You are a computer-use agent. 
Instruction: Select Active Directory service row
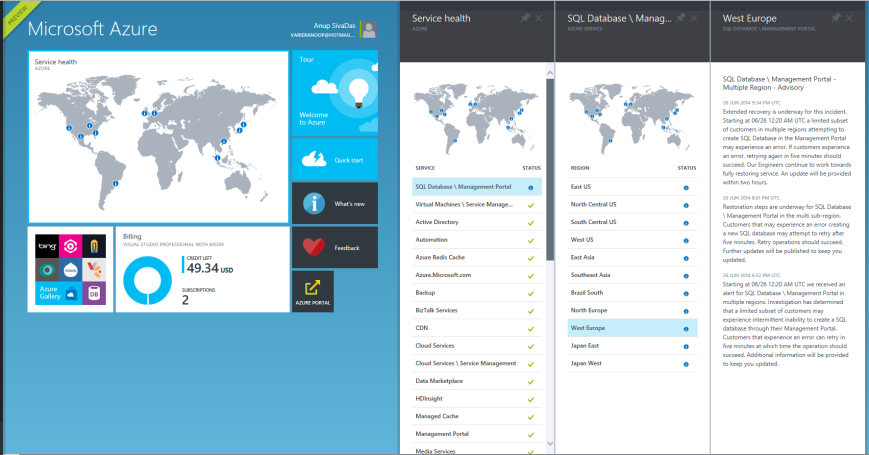[x=477, y=222]
